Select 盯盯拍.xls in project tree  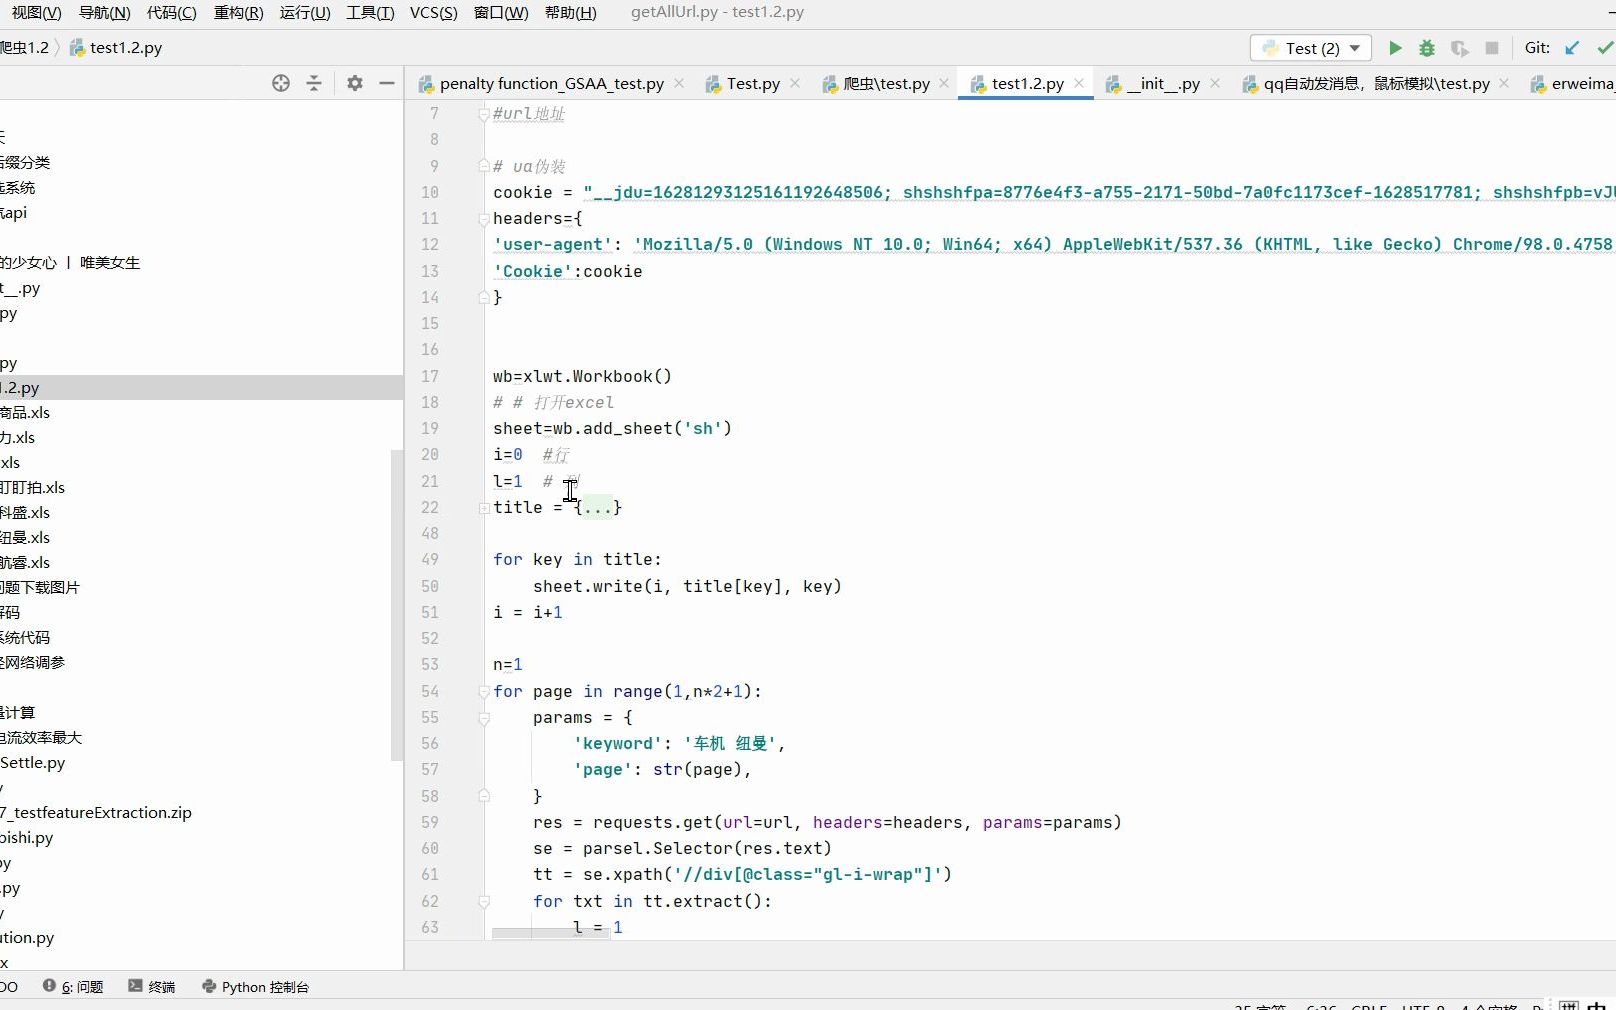click(32, 488)
